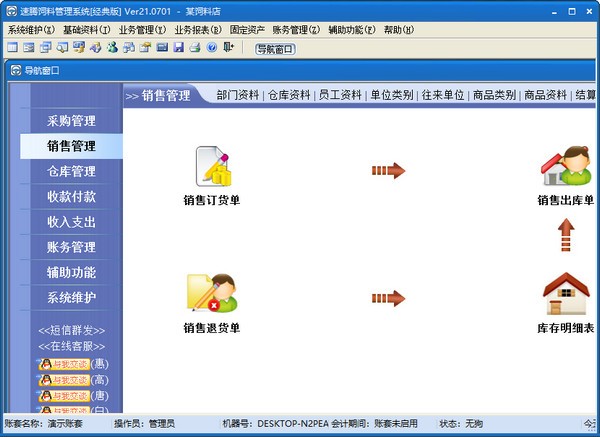Click the floppy disk save icon
This screenshot has width=600, height=437.
[x=179, y=47]
